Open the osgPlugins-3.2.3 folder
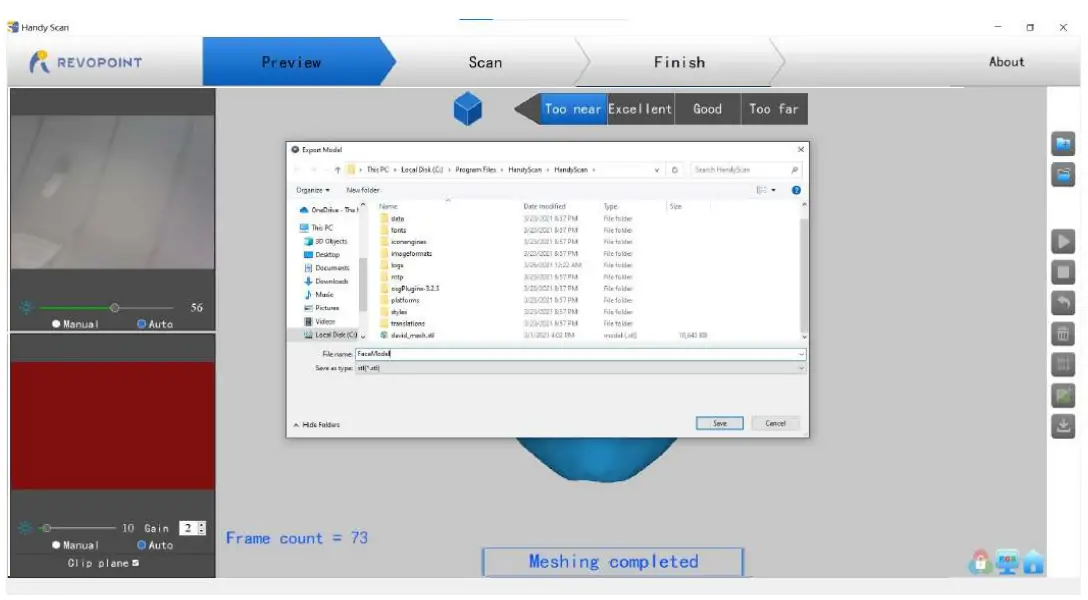The width and height of the screenshot is (1088, 600). (x=414, y=289)
